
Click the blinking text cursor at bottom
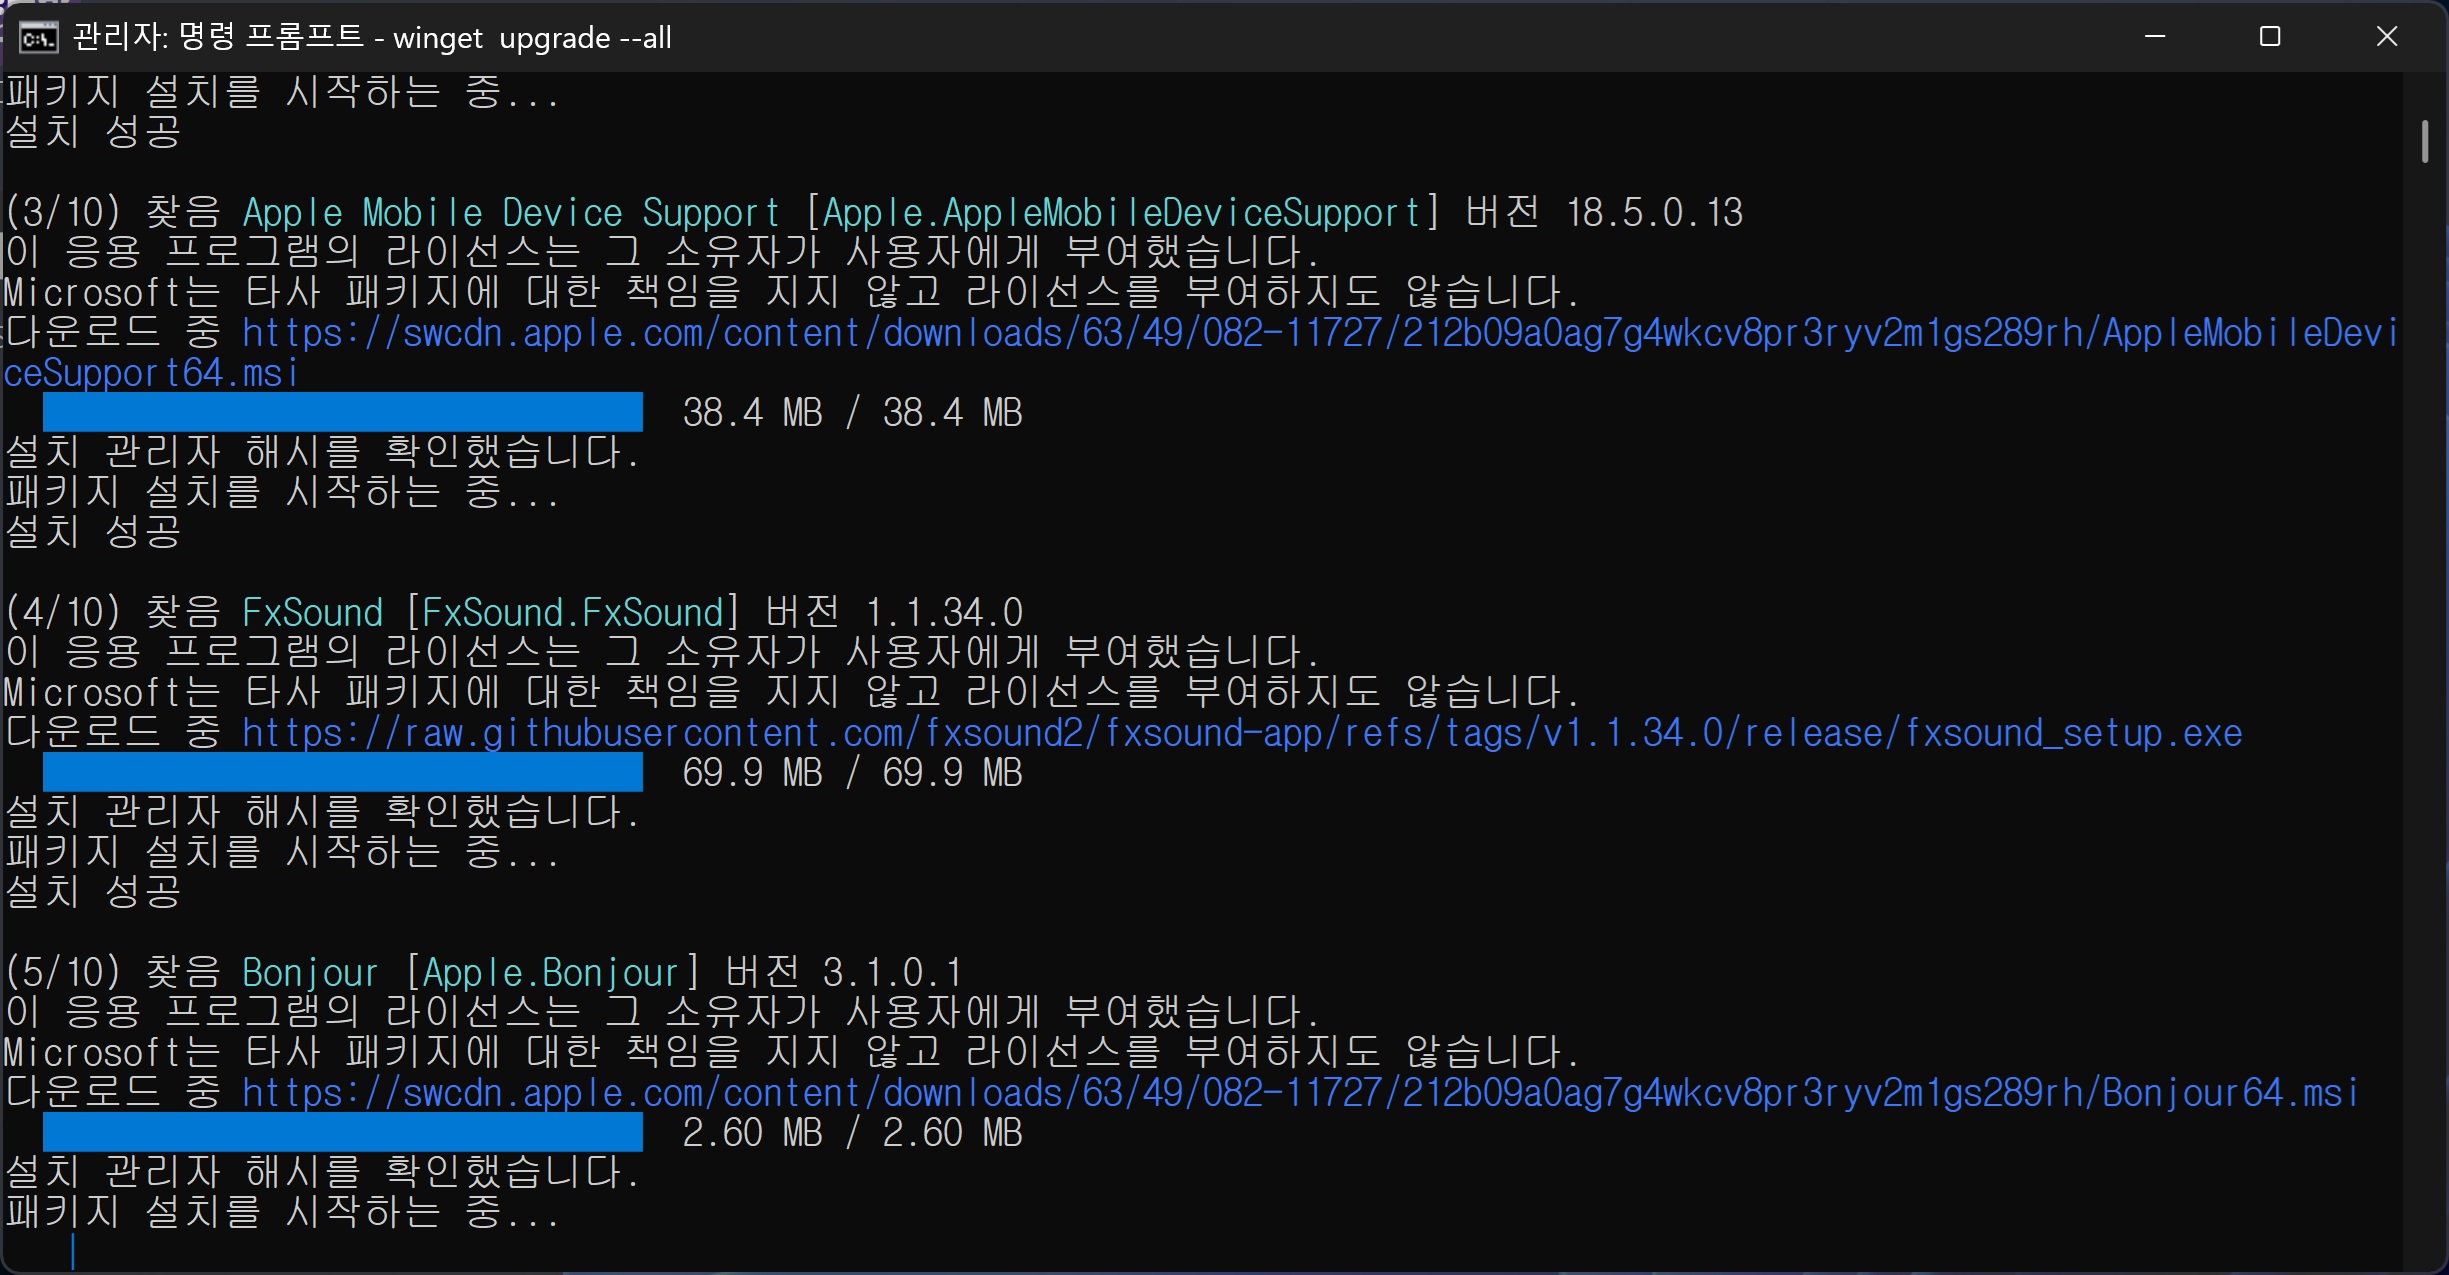point(73,1251)
